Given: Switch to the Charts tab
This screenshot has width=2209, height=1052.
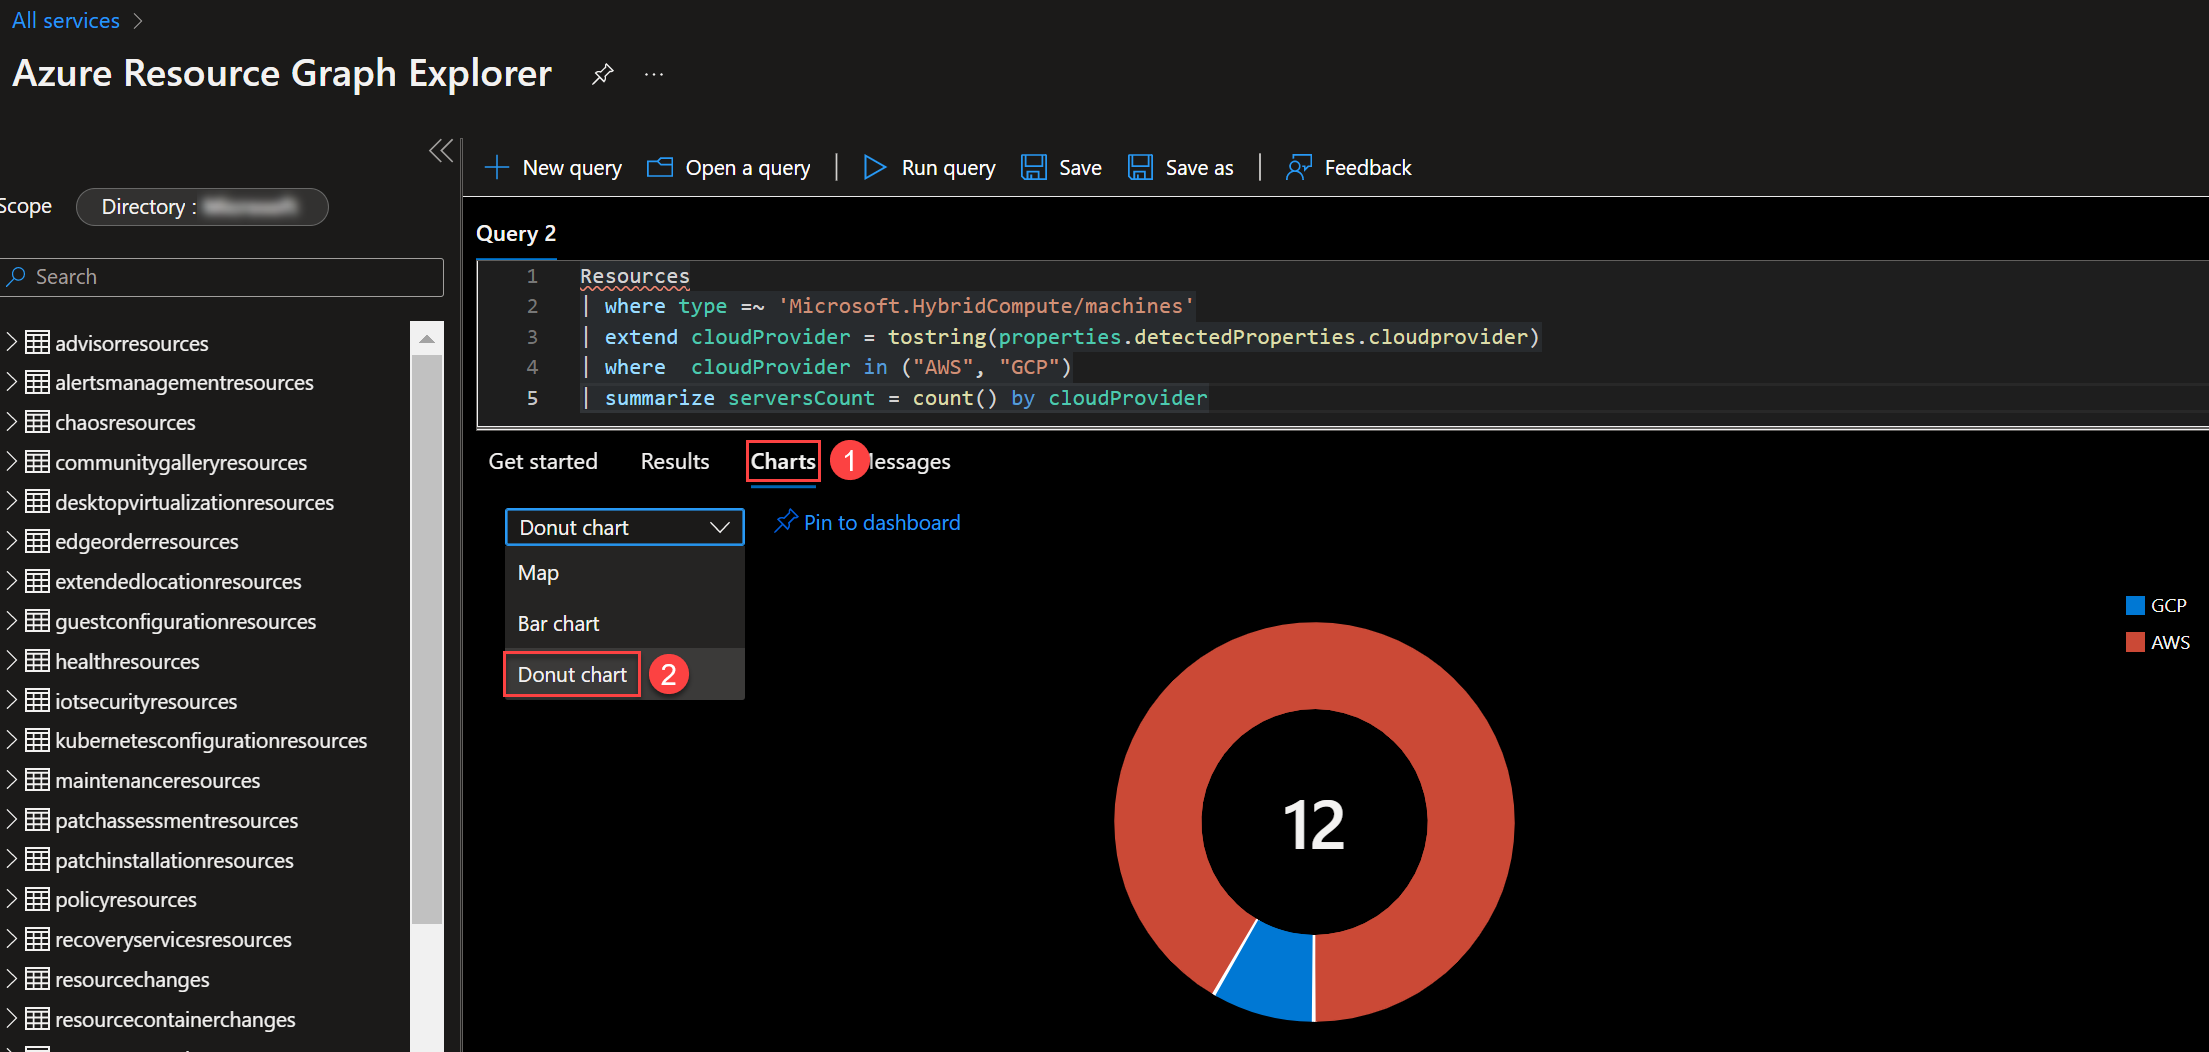Looking at the screenshot, I should tap(783, 461).
